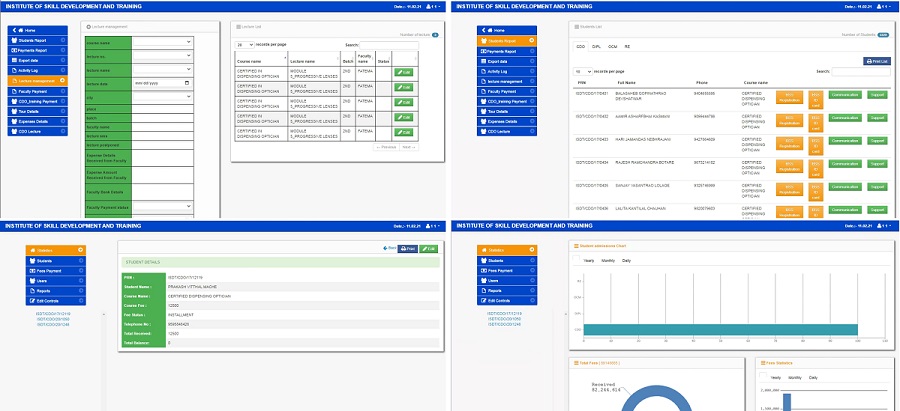
Task: Switch to the RE tab in Students List
Action: coord(627,46)
